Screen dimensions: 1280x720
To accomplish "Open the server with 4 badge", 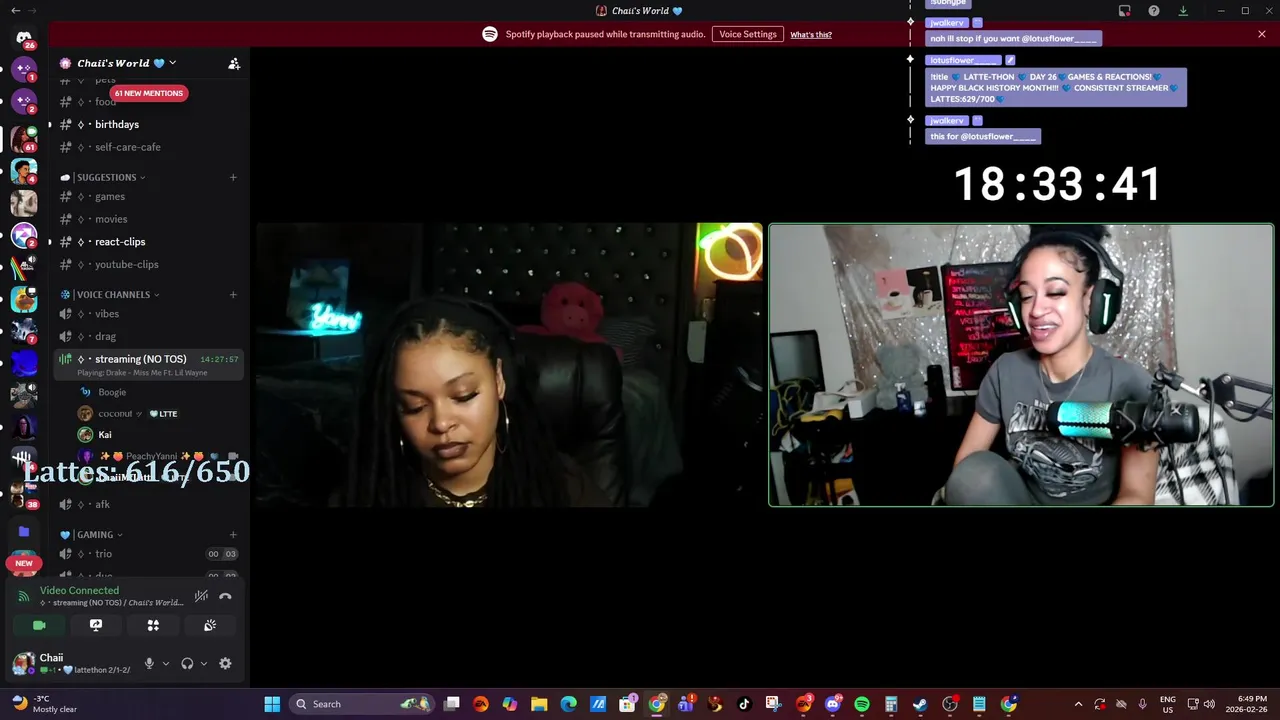I will pyautogui.click(x=24, y=170).
